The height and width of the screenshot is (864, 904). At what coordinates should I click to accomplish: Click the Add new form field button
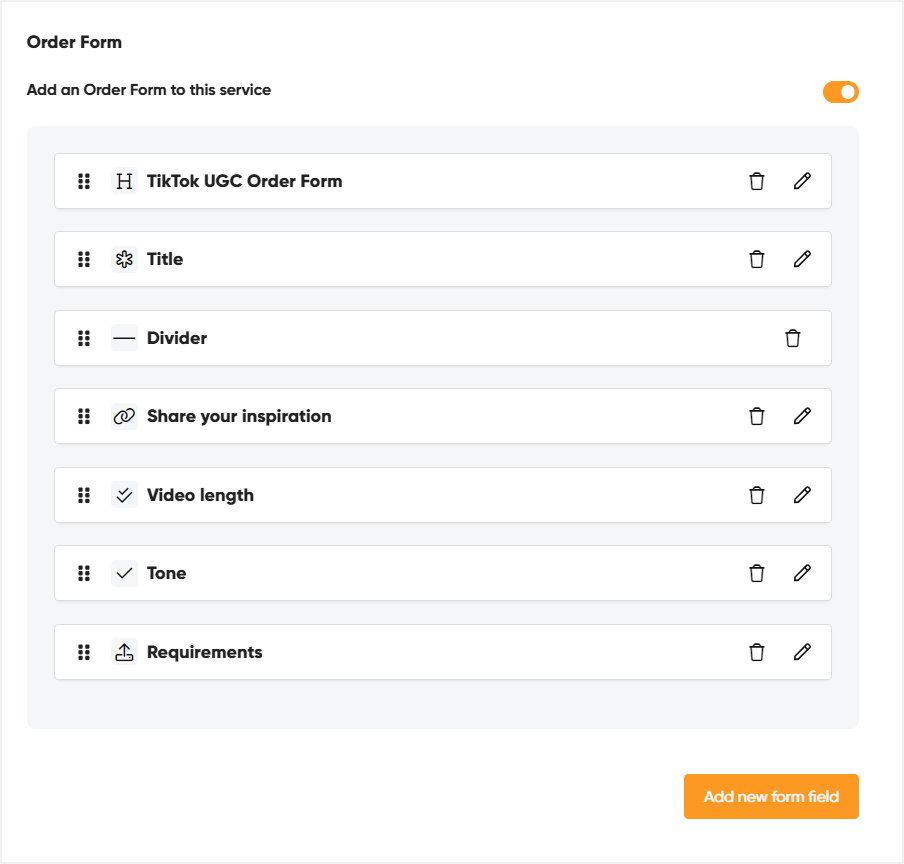[771, 796]
